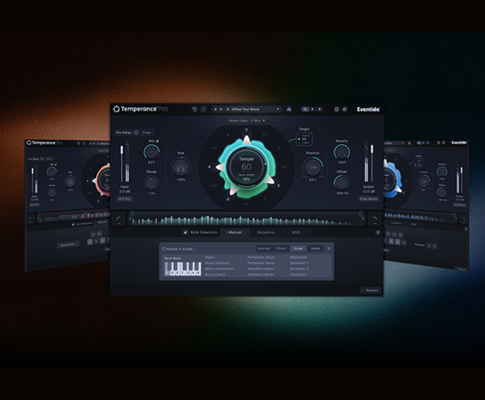Image resolution: width=485 pixels, height=400 pixels.
Task: Select the Chord tab in scale chooser
Action: click(281, 249)
